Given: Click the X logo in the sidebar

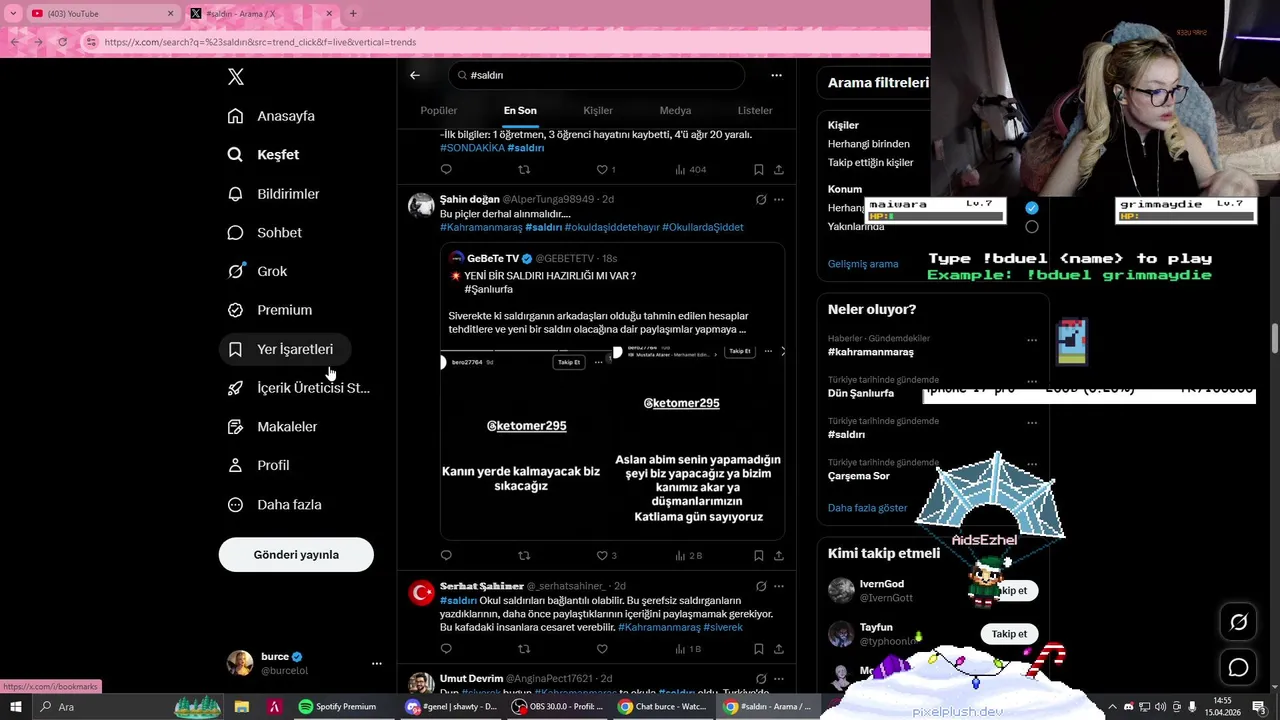Looking at the screenshot, I should coord(235,77).
